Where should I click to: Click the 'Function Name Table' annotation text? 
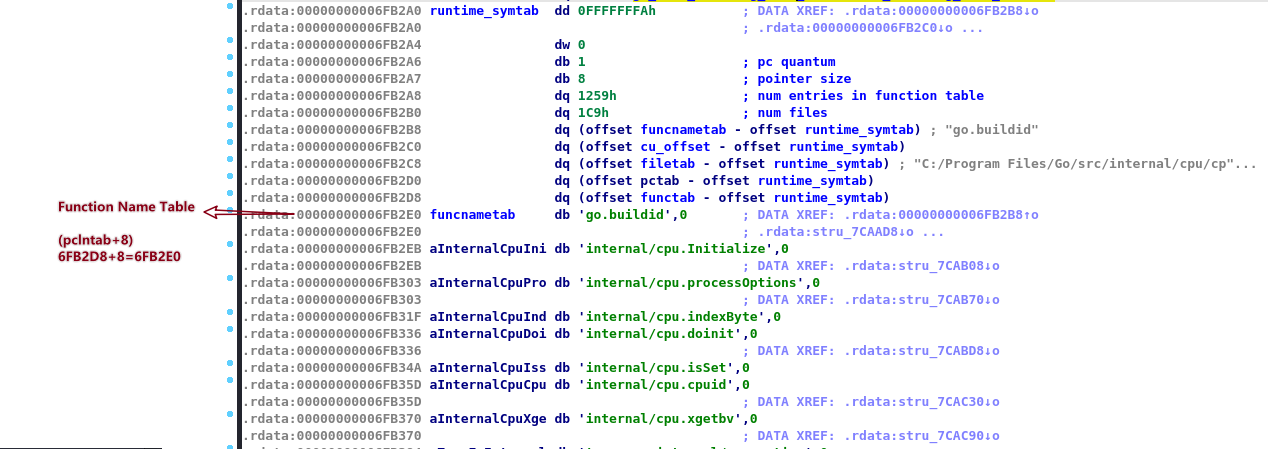(126, 207)
